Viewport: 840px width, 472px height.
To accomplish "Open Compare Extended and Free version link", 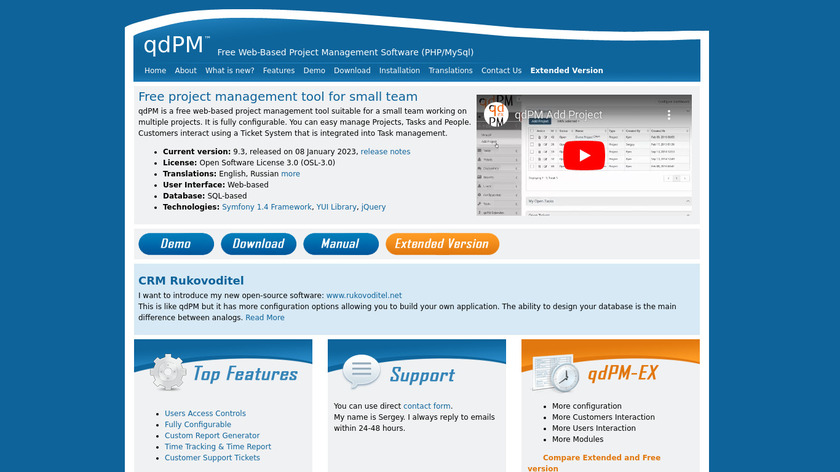I will click(x=594, y=463).
